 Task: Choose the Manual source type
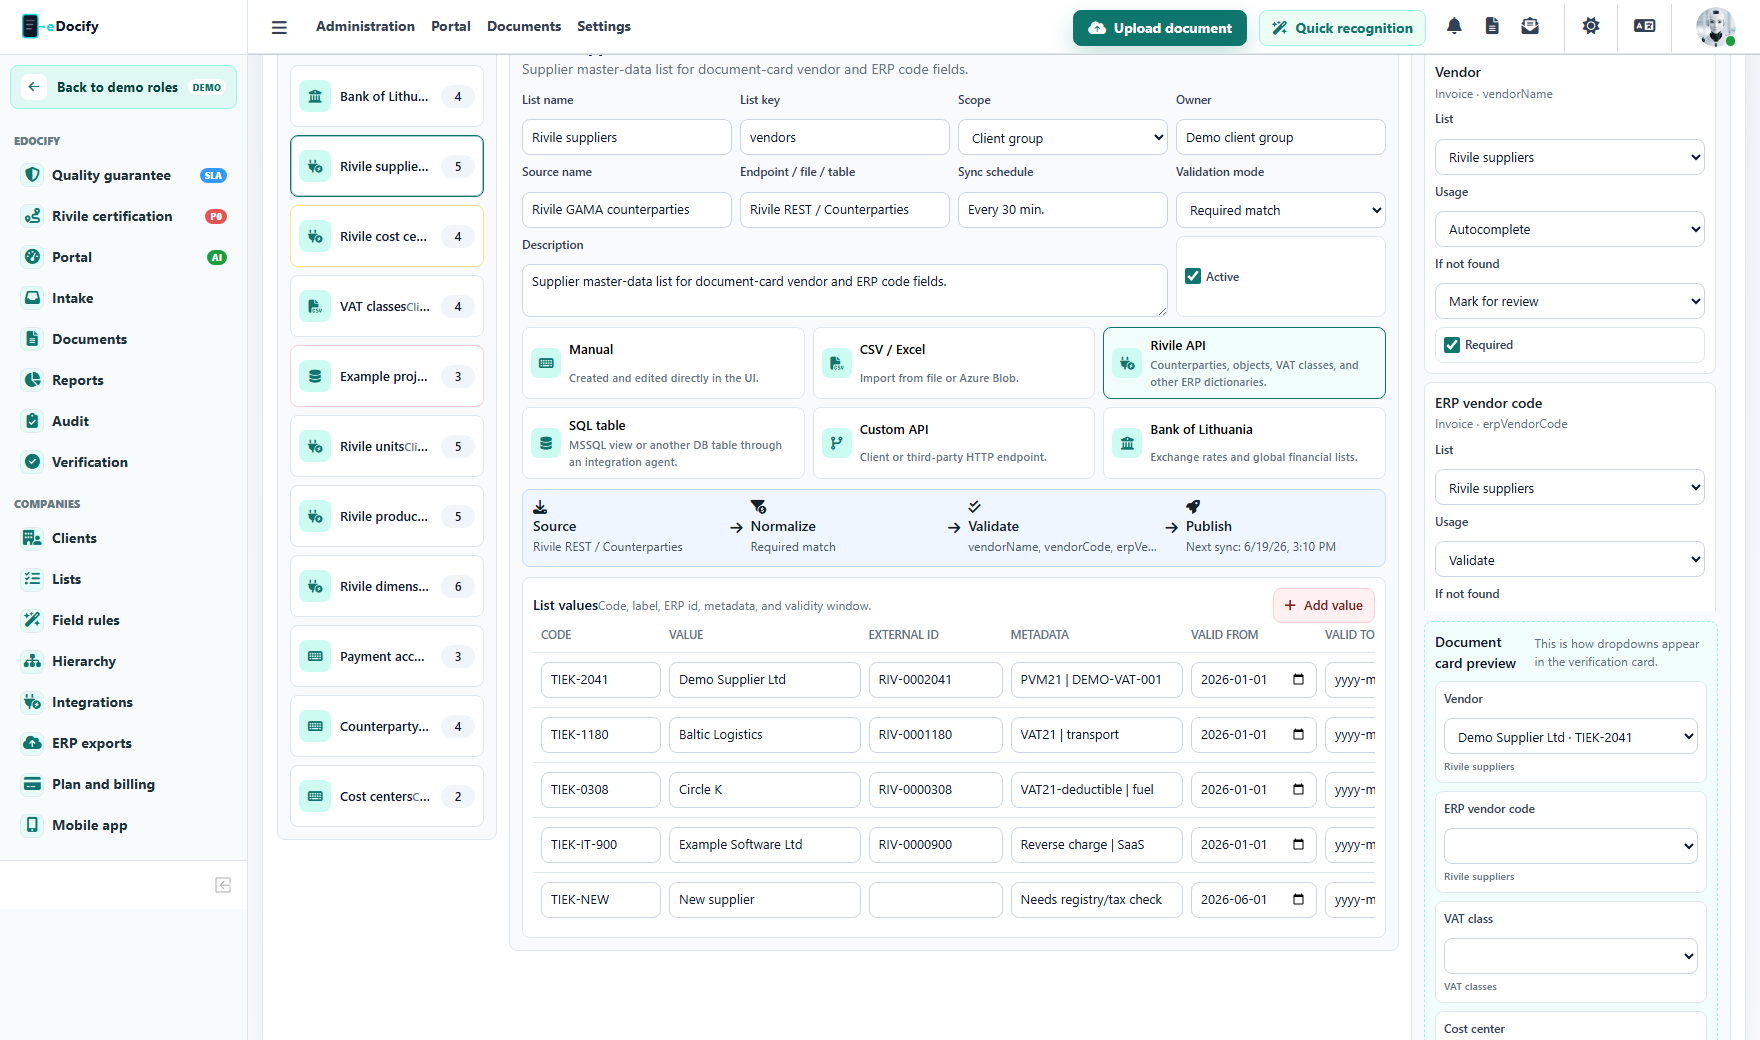pyautogui.click(x=663, y=363)
